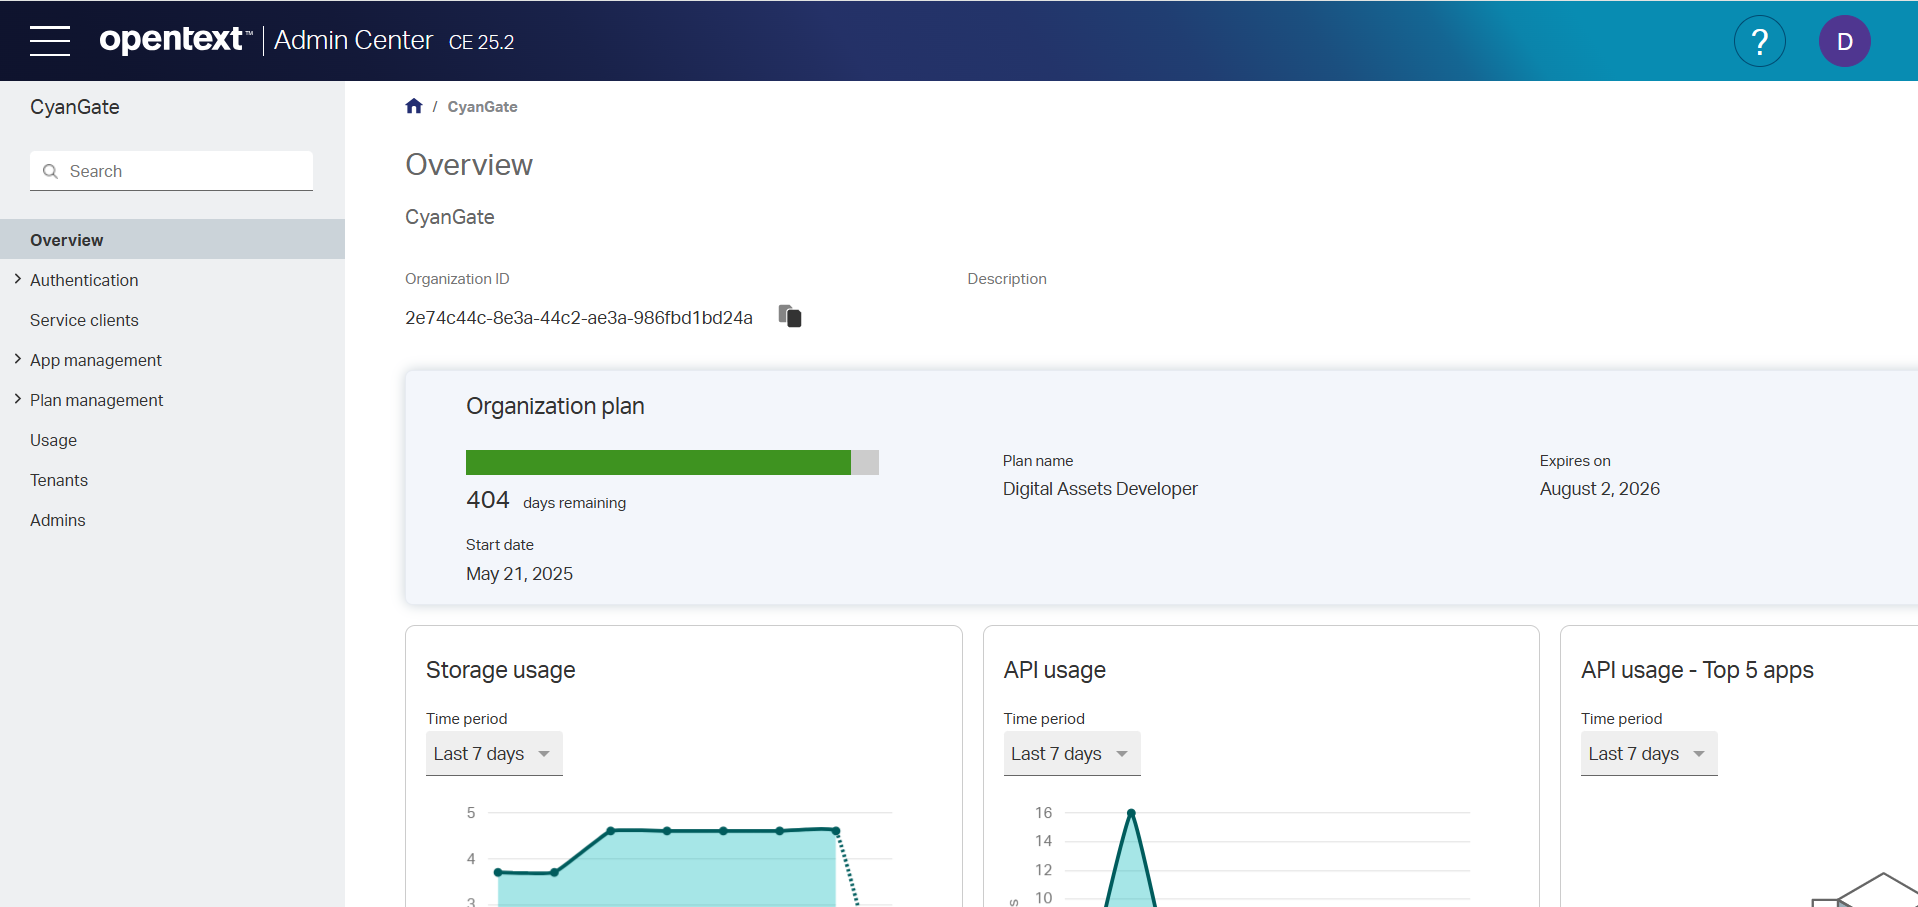1918x907 pixels.
Task: Open API usage time period dropdown
Action: [x=1071, y=754]
